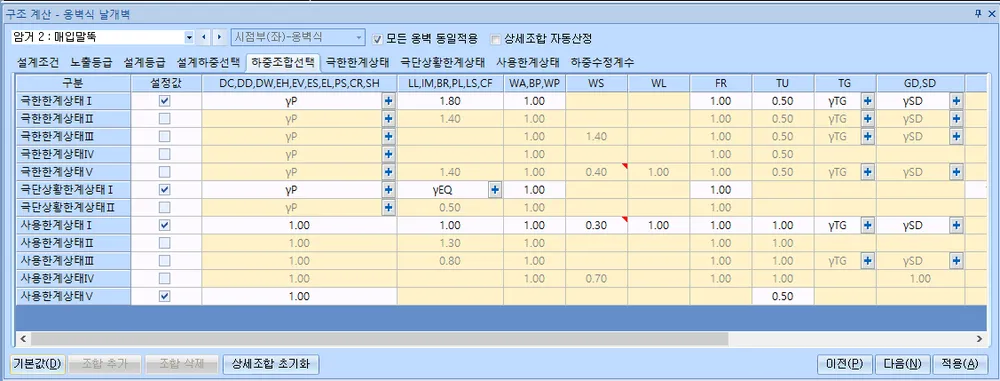Go to previous culvert with left arrow
The width and height of the screenshot is (1000, 381).
(x=204, y=38)
